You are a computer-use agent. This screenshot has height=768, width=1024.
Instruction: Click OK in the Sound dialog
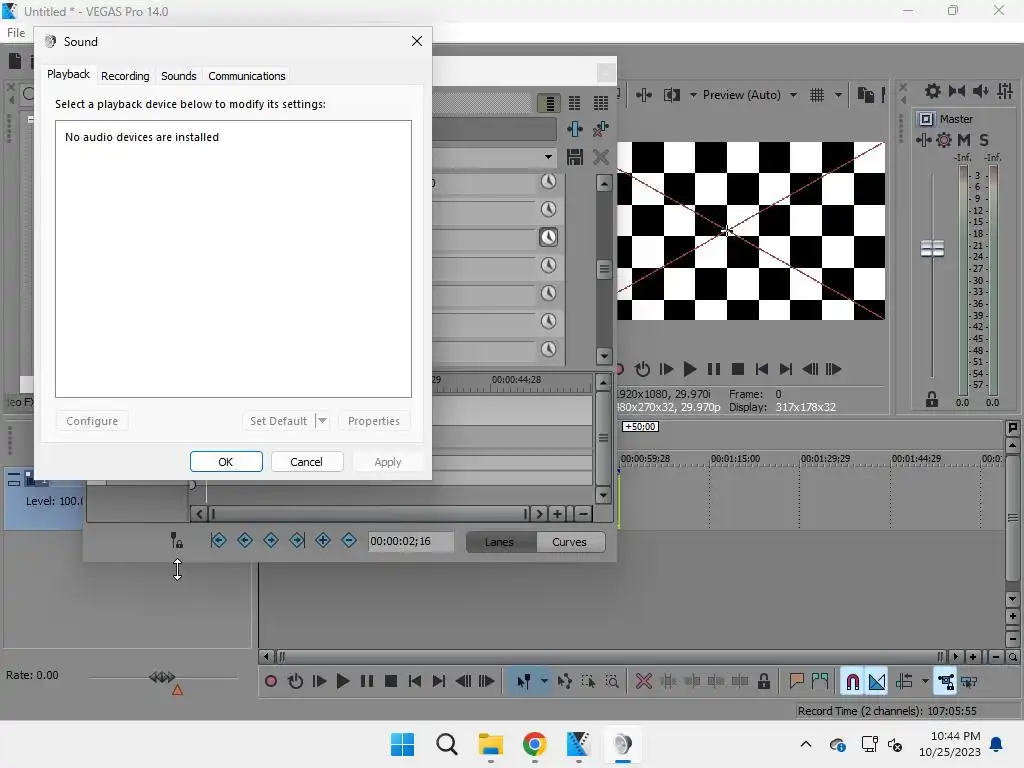pos(226,462)
